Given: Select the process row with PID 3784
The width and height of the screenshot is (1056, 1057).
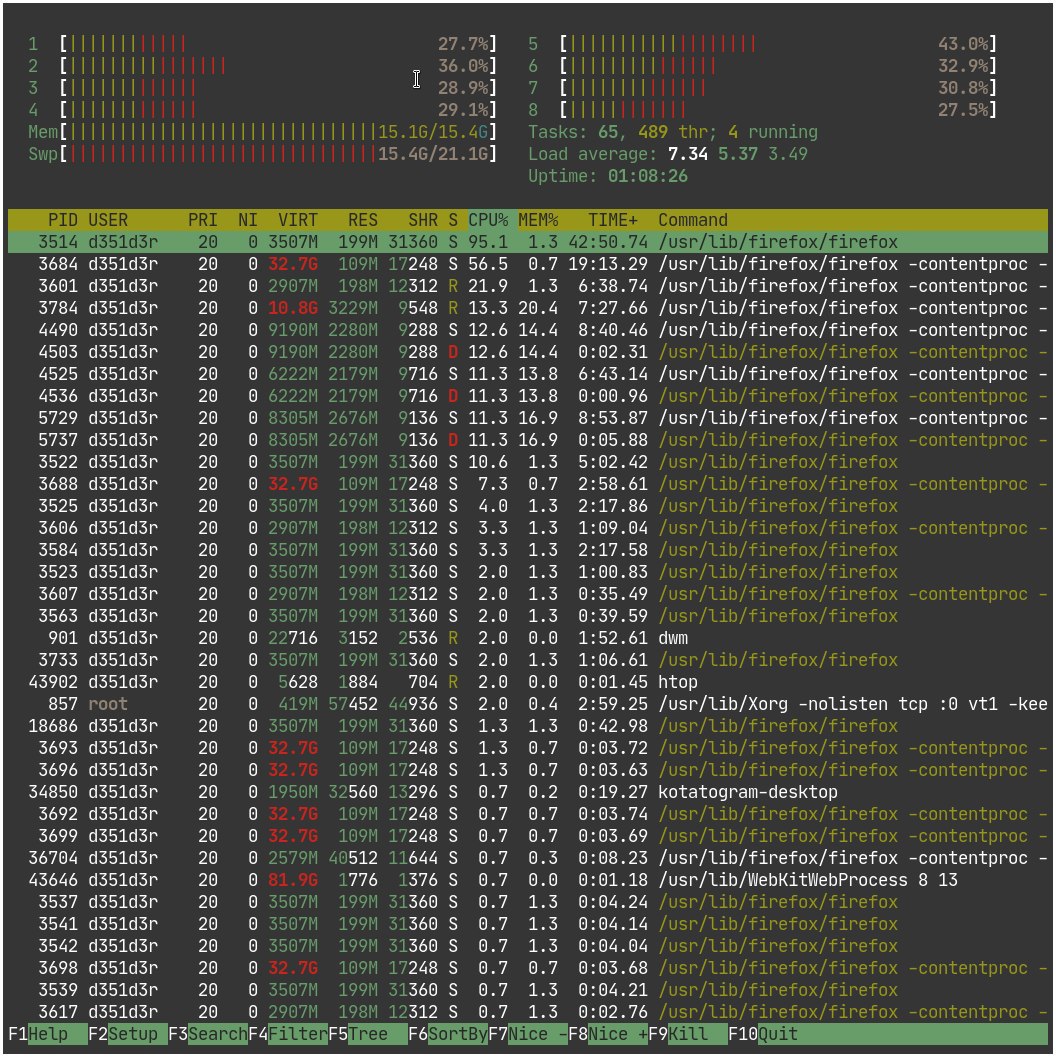Looking at the screenshot, I should (x=528, y=308).
